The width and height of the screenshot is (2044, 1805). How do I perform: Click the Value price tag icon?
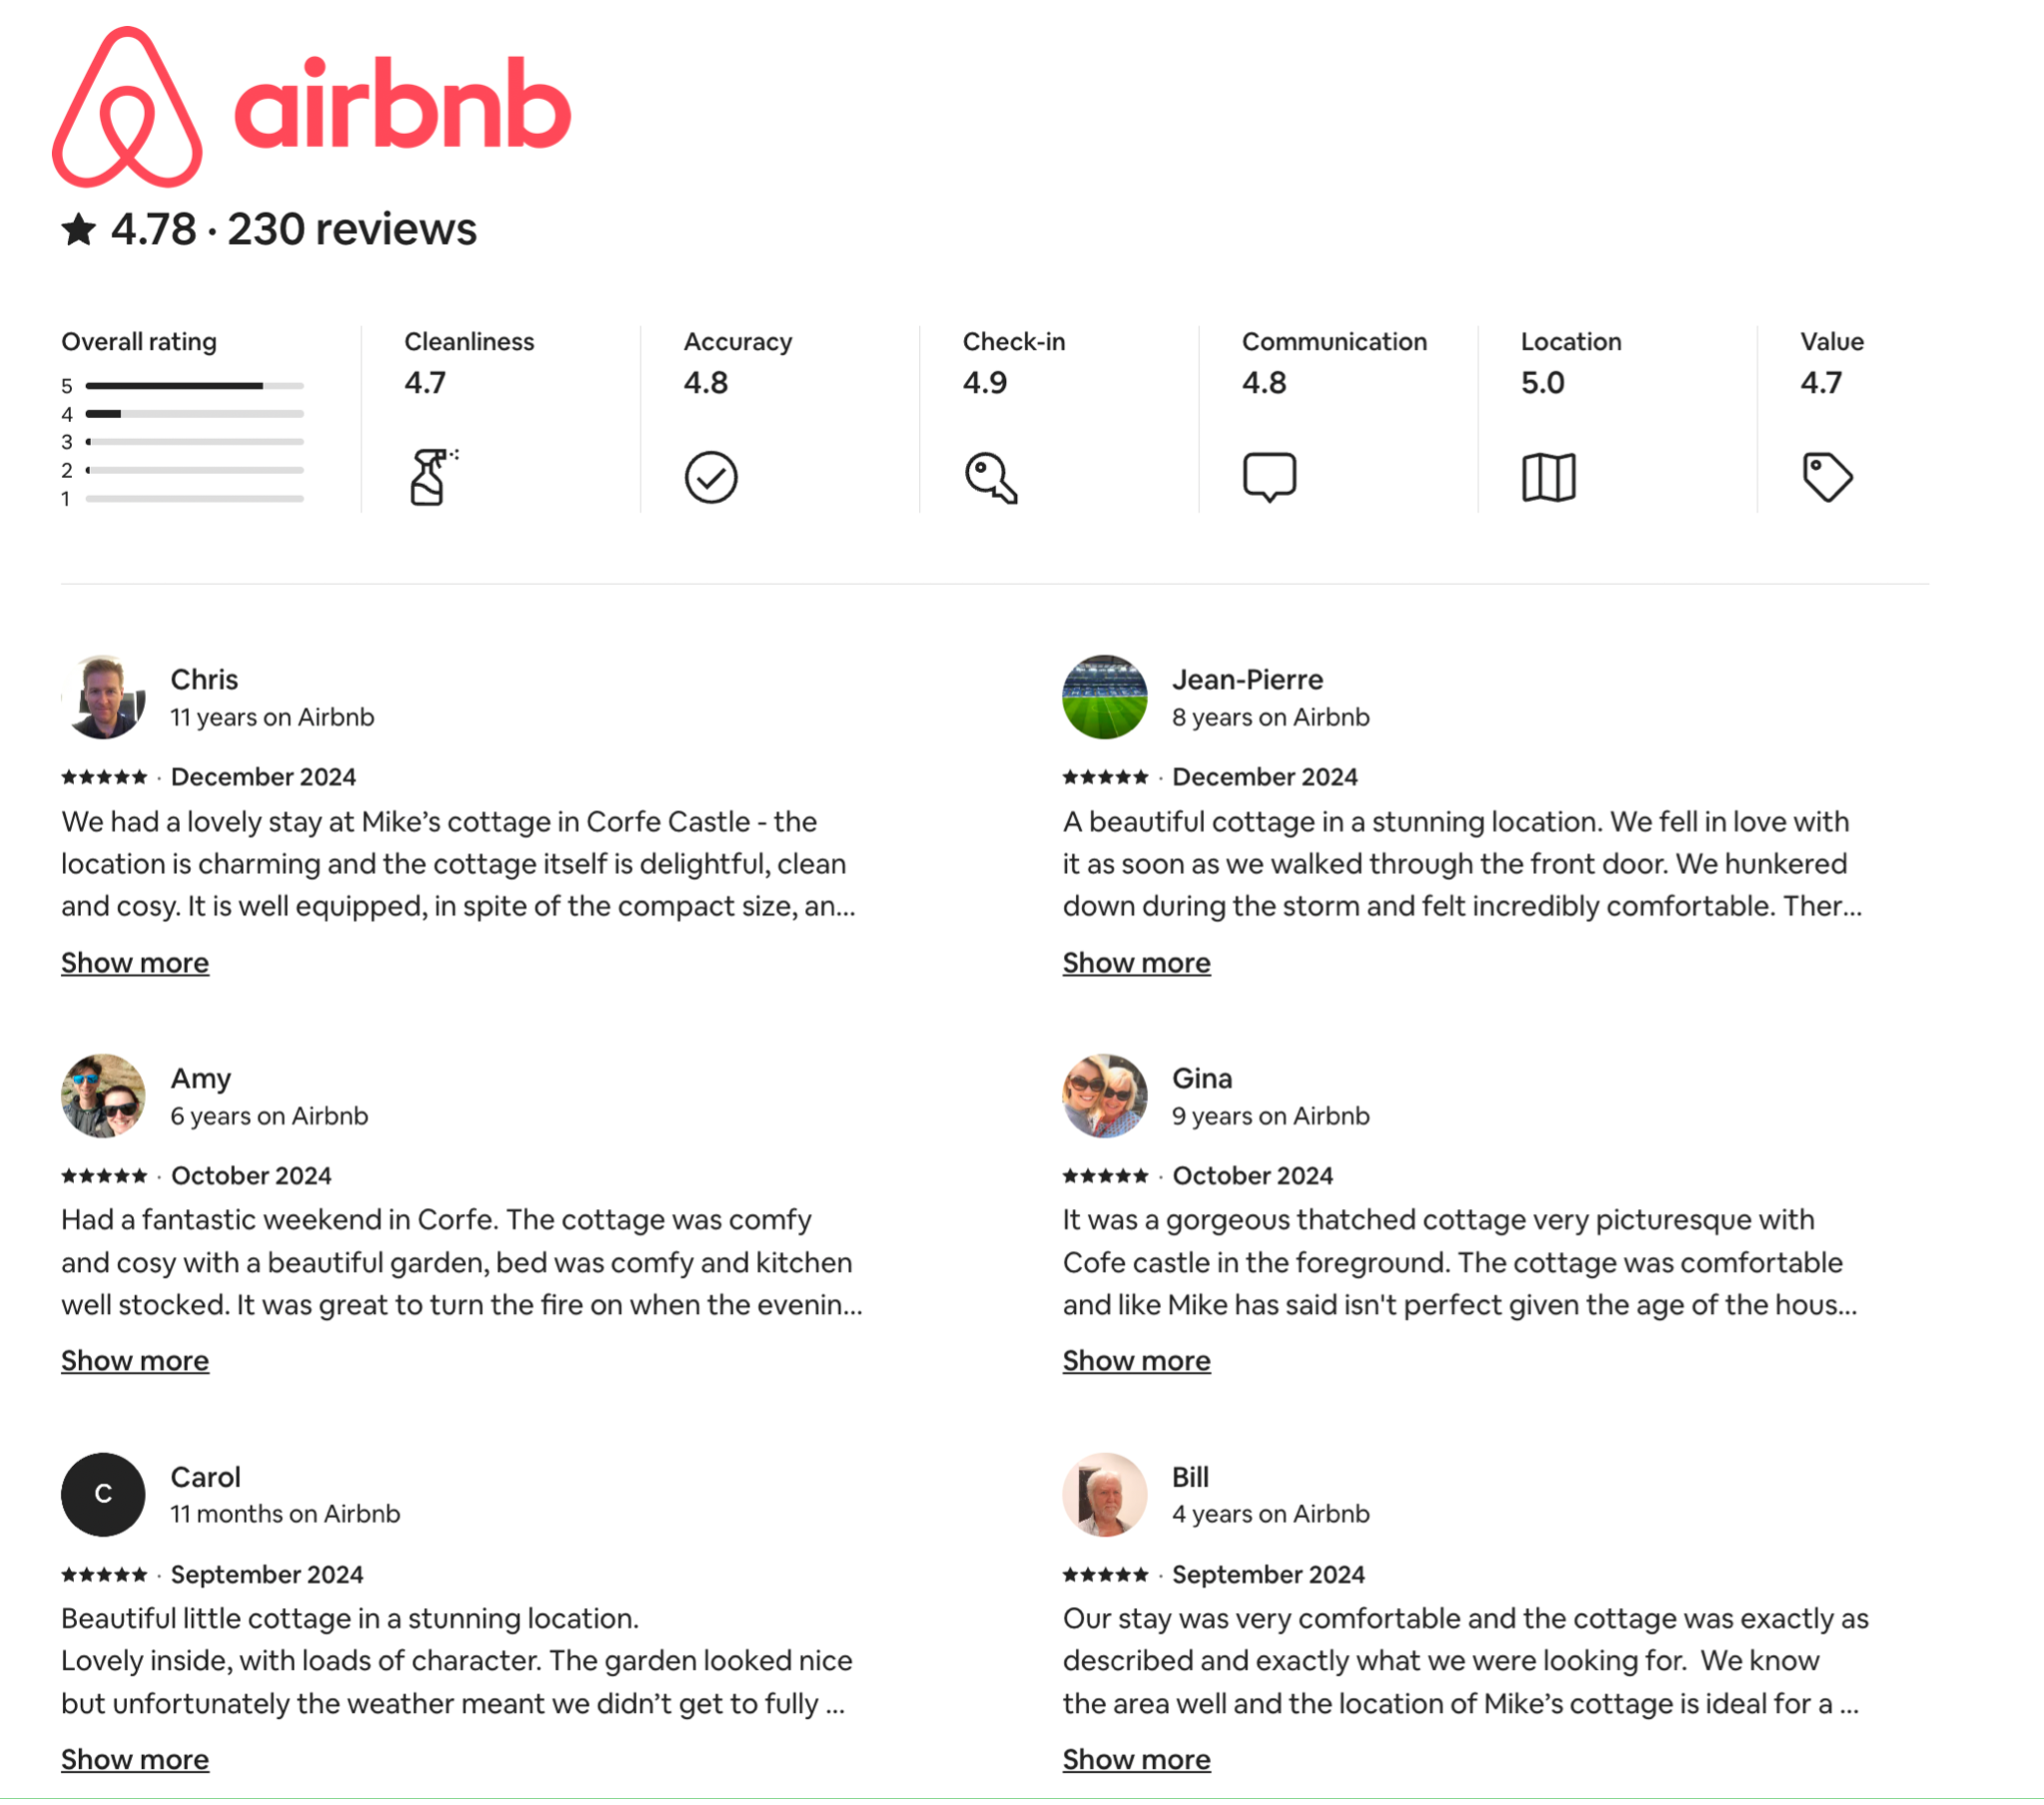click(x=1827, y=478)
